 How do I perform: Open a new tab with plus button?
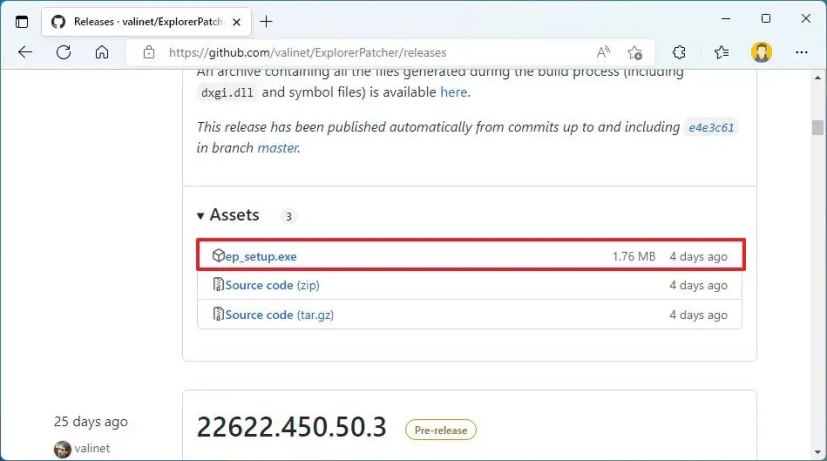tap(266, 22)
